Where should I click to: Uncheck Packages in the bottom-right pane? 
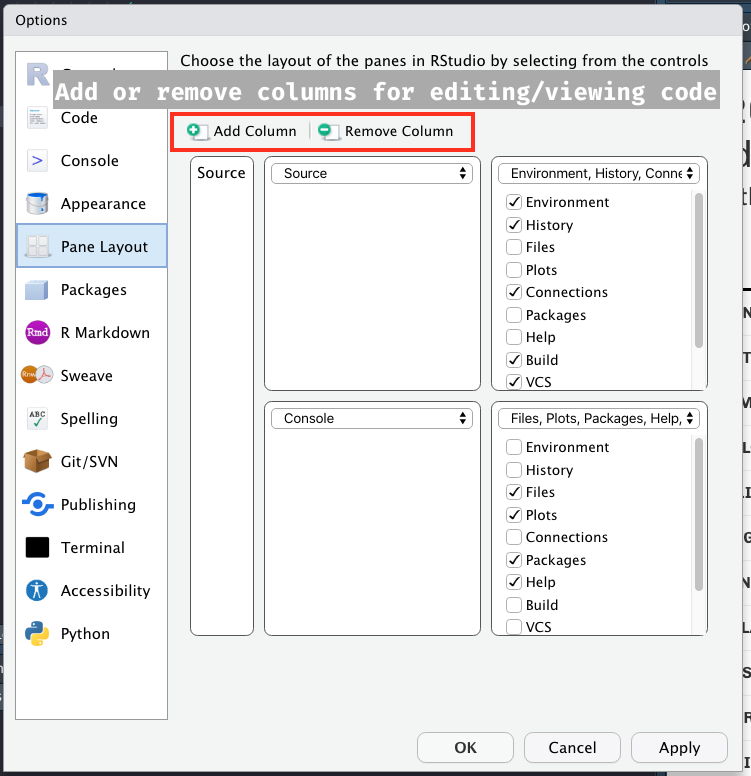514,560
